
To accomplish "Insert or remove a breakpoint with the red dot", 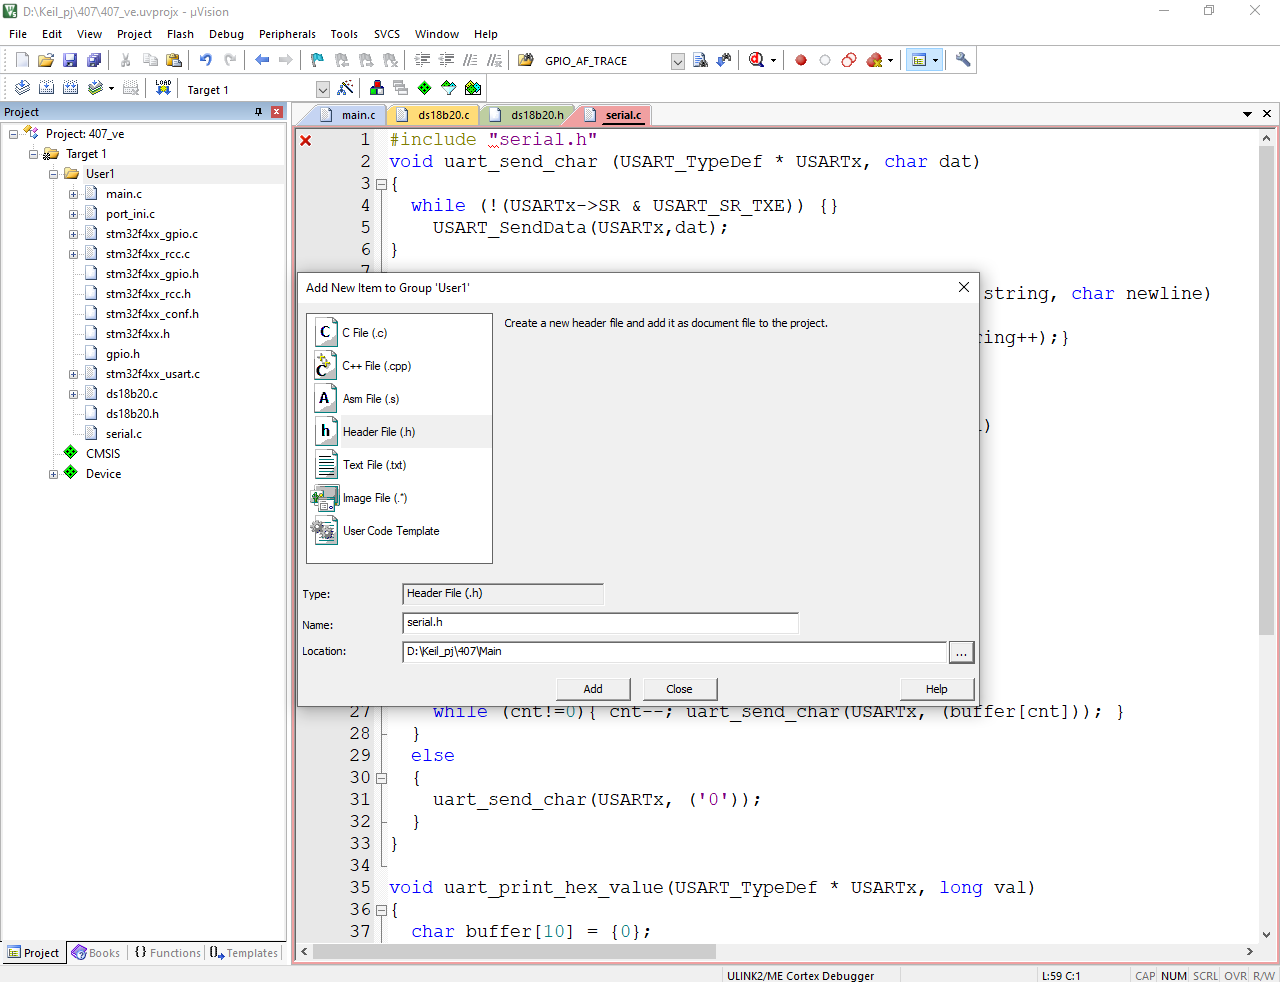I will point(801,60).
